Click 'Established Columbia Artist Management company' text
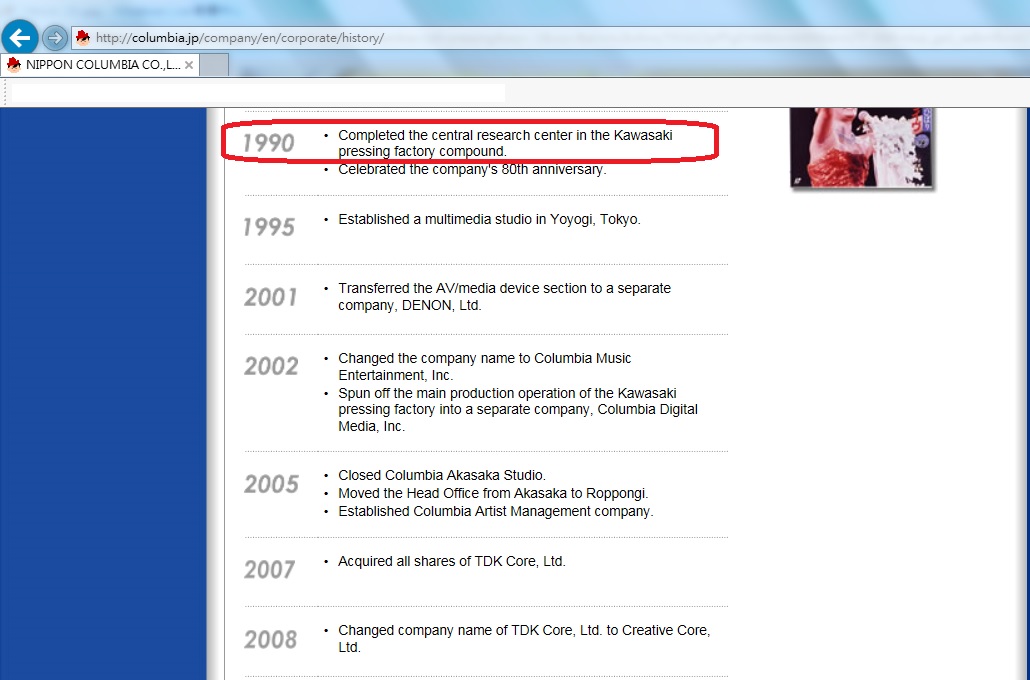 496,511
